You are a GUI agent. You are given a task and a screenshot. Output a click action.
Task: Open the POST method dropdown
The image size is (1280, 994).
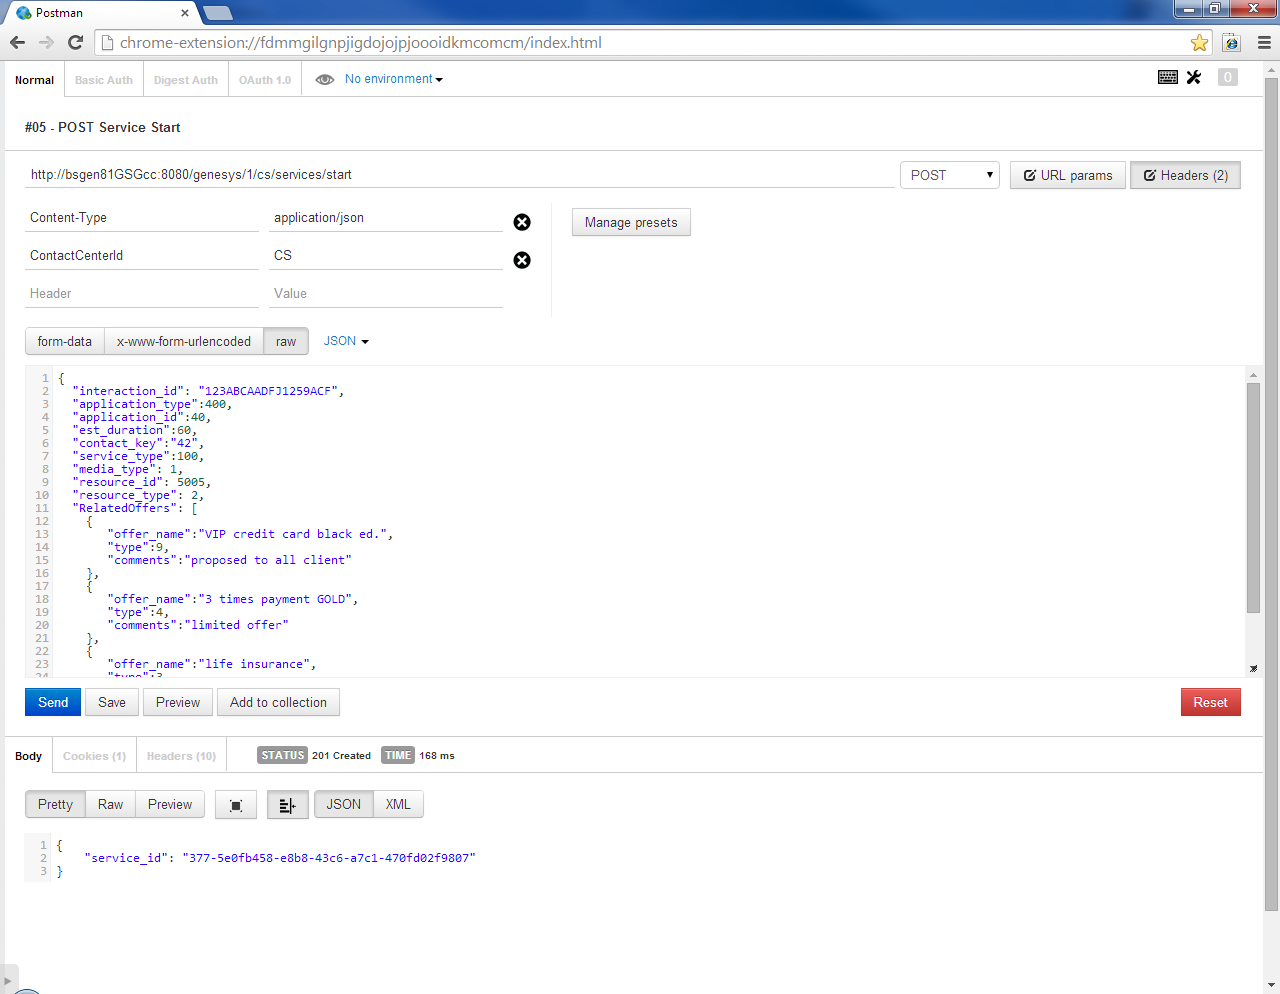tap(949, 175)
